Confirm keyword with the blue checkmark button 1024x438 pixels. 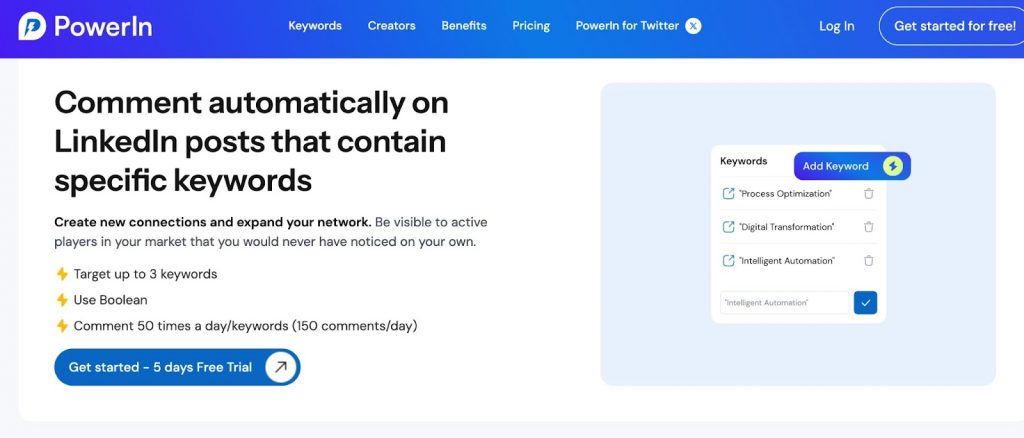pos(865,302)
